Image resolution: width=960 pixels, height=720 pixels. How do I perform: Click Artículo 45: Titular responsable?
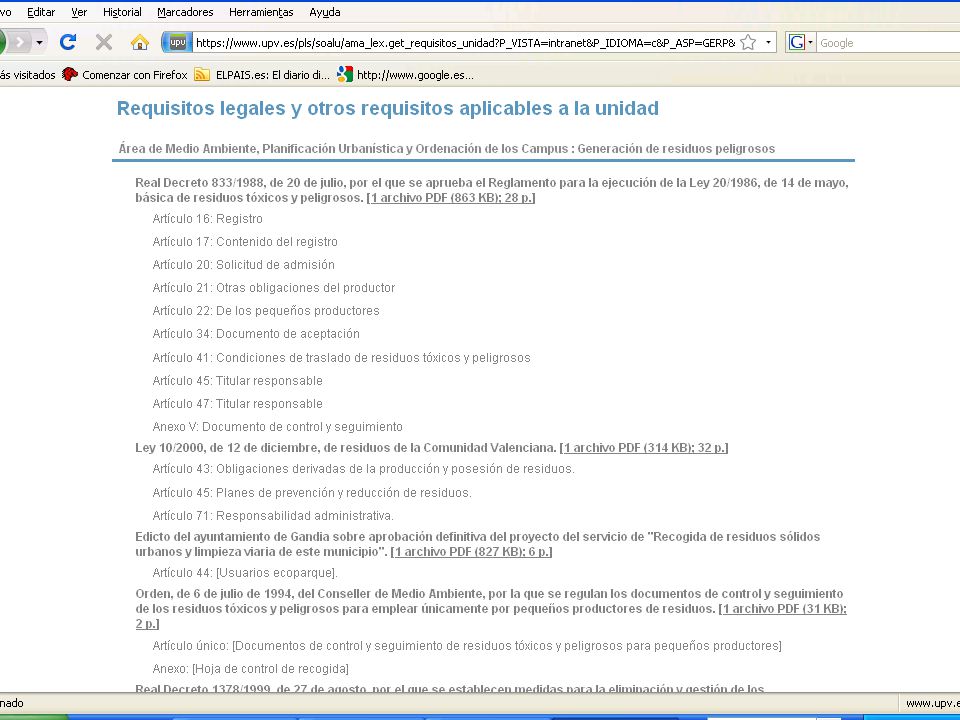pos(238,381)
